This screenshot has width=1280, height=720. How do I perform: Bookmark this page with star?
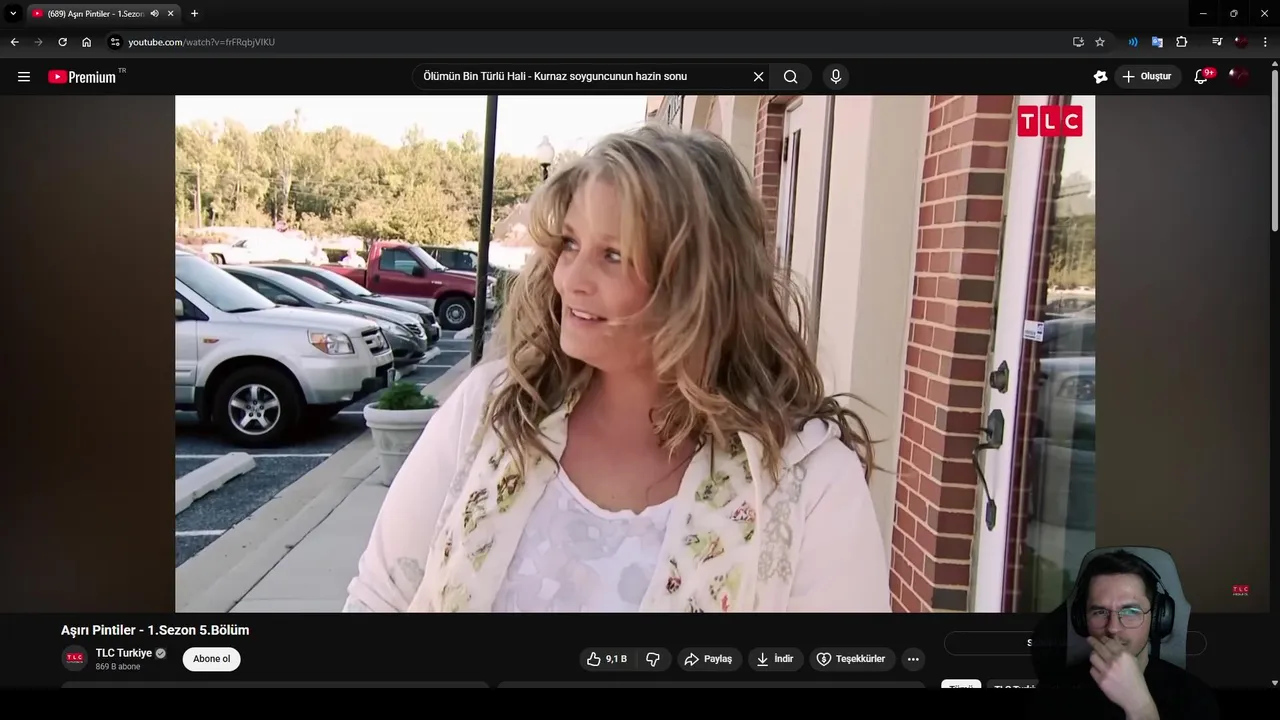1100,42
